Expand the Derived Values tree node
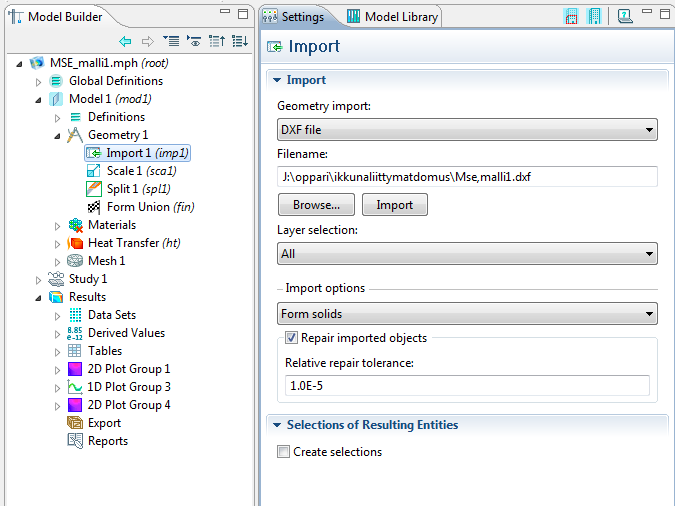 [57, 334]
